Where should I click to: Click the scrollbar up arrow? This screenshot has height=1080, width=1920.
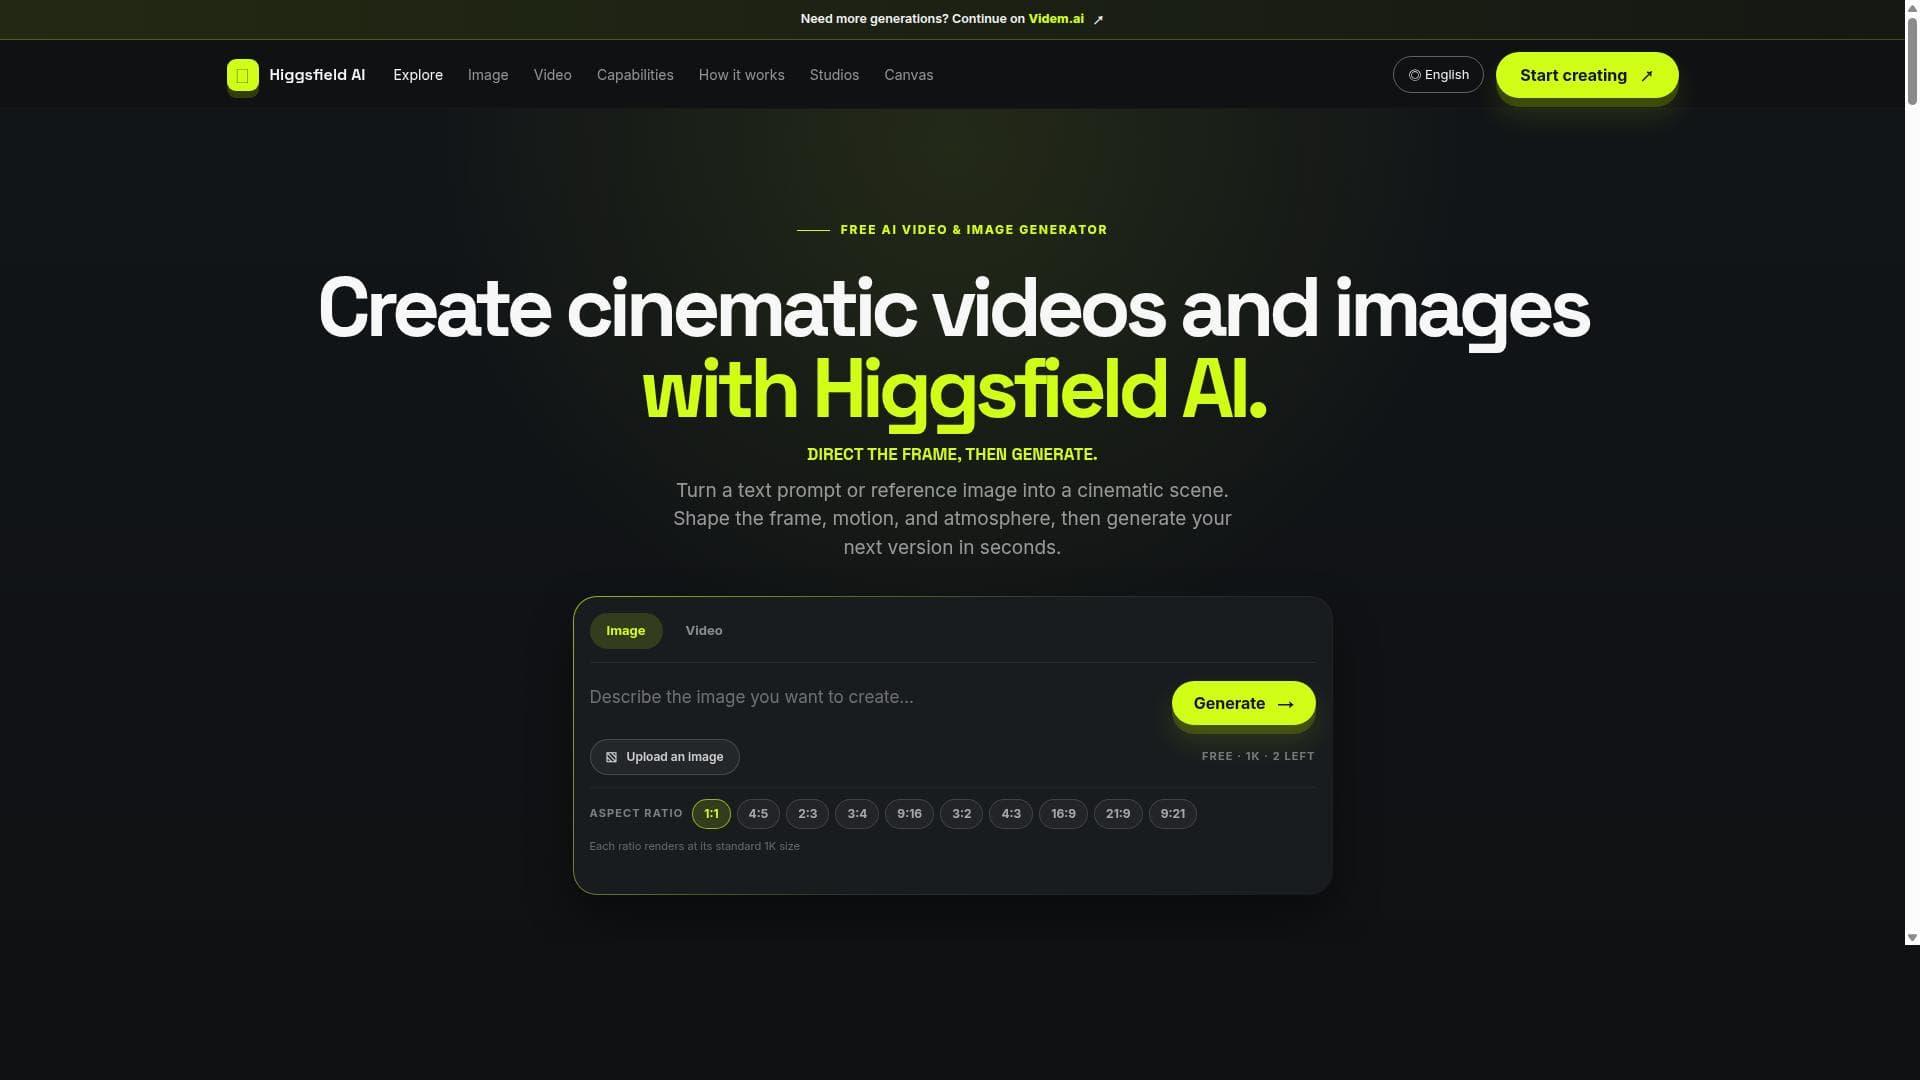[x=1912, y=7]
